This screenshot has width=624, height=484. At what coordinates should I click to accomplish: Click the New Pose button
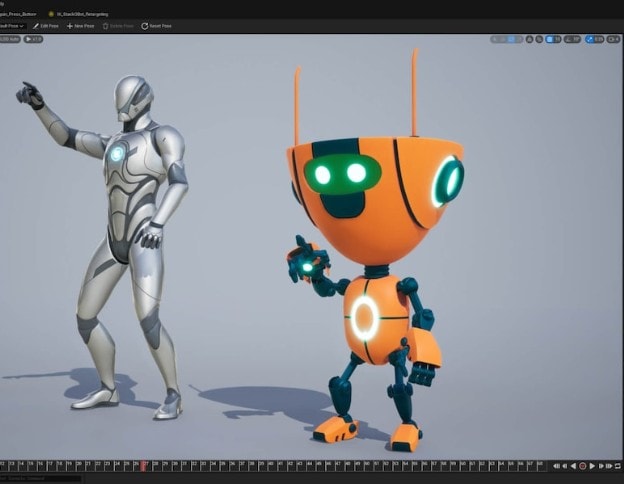[x=80, y=26]
